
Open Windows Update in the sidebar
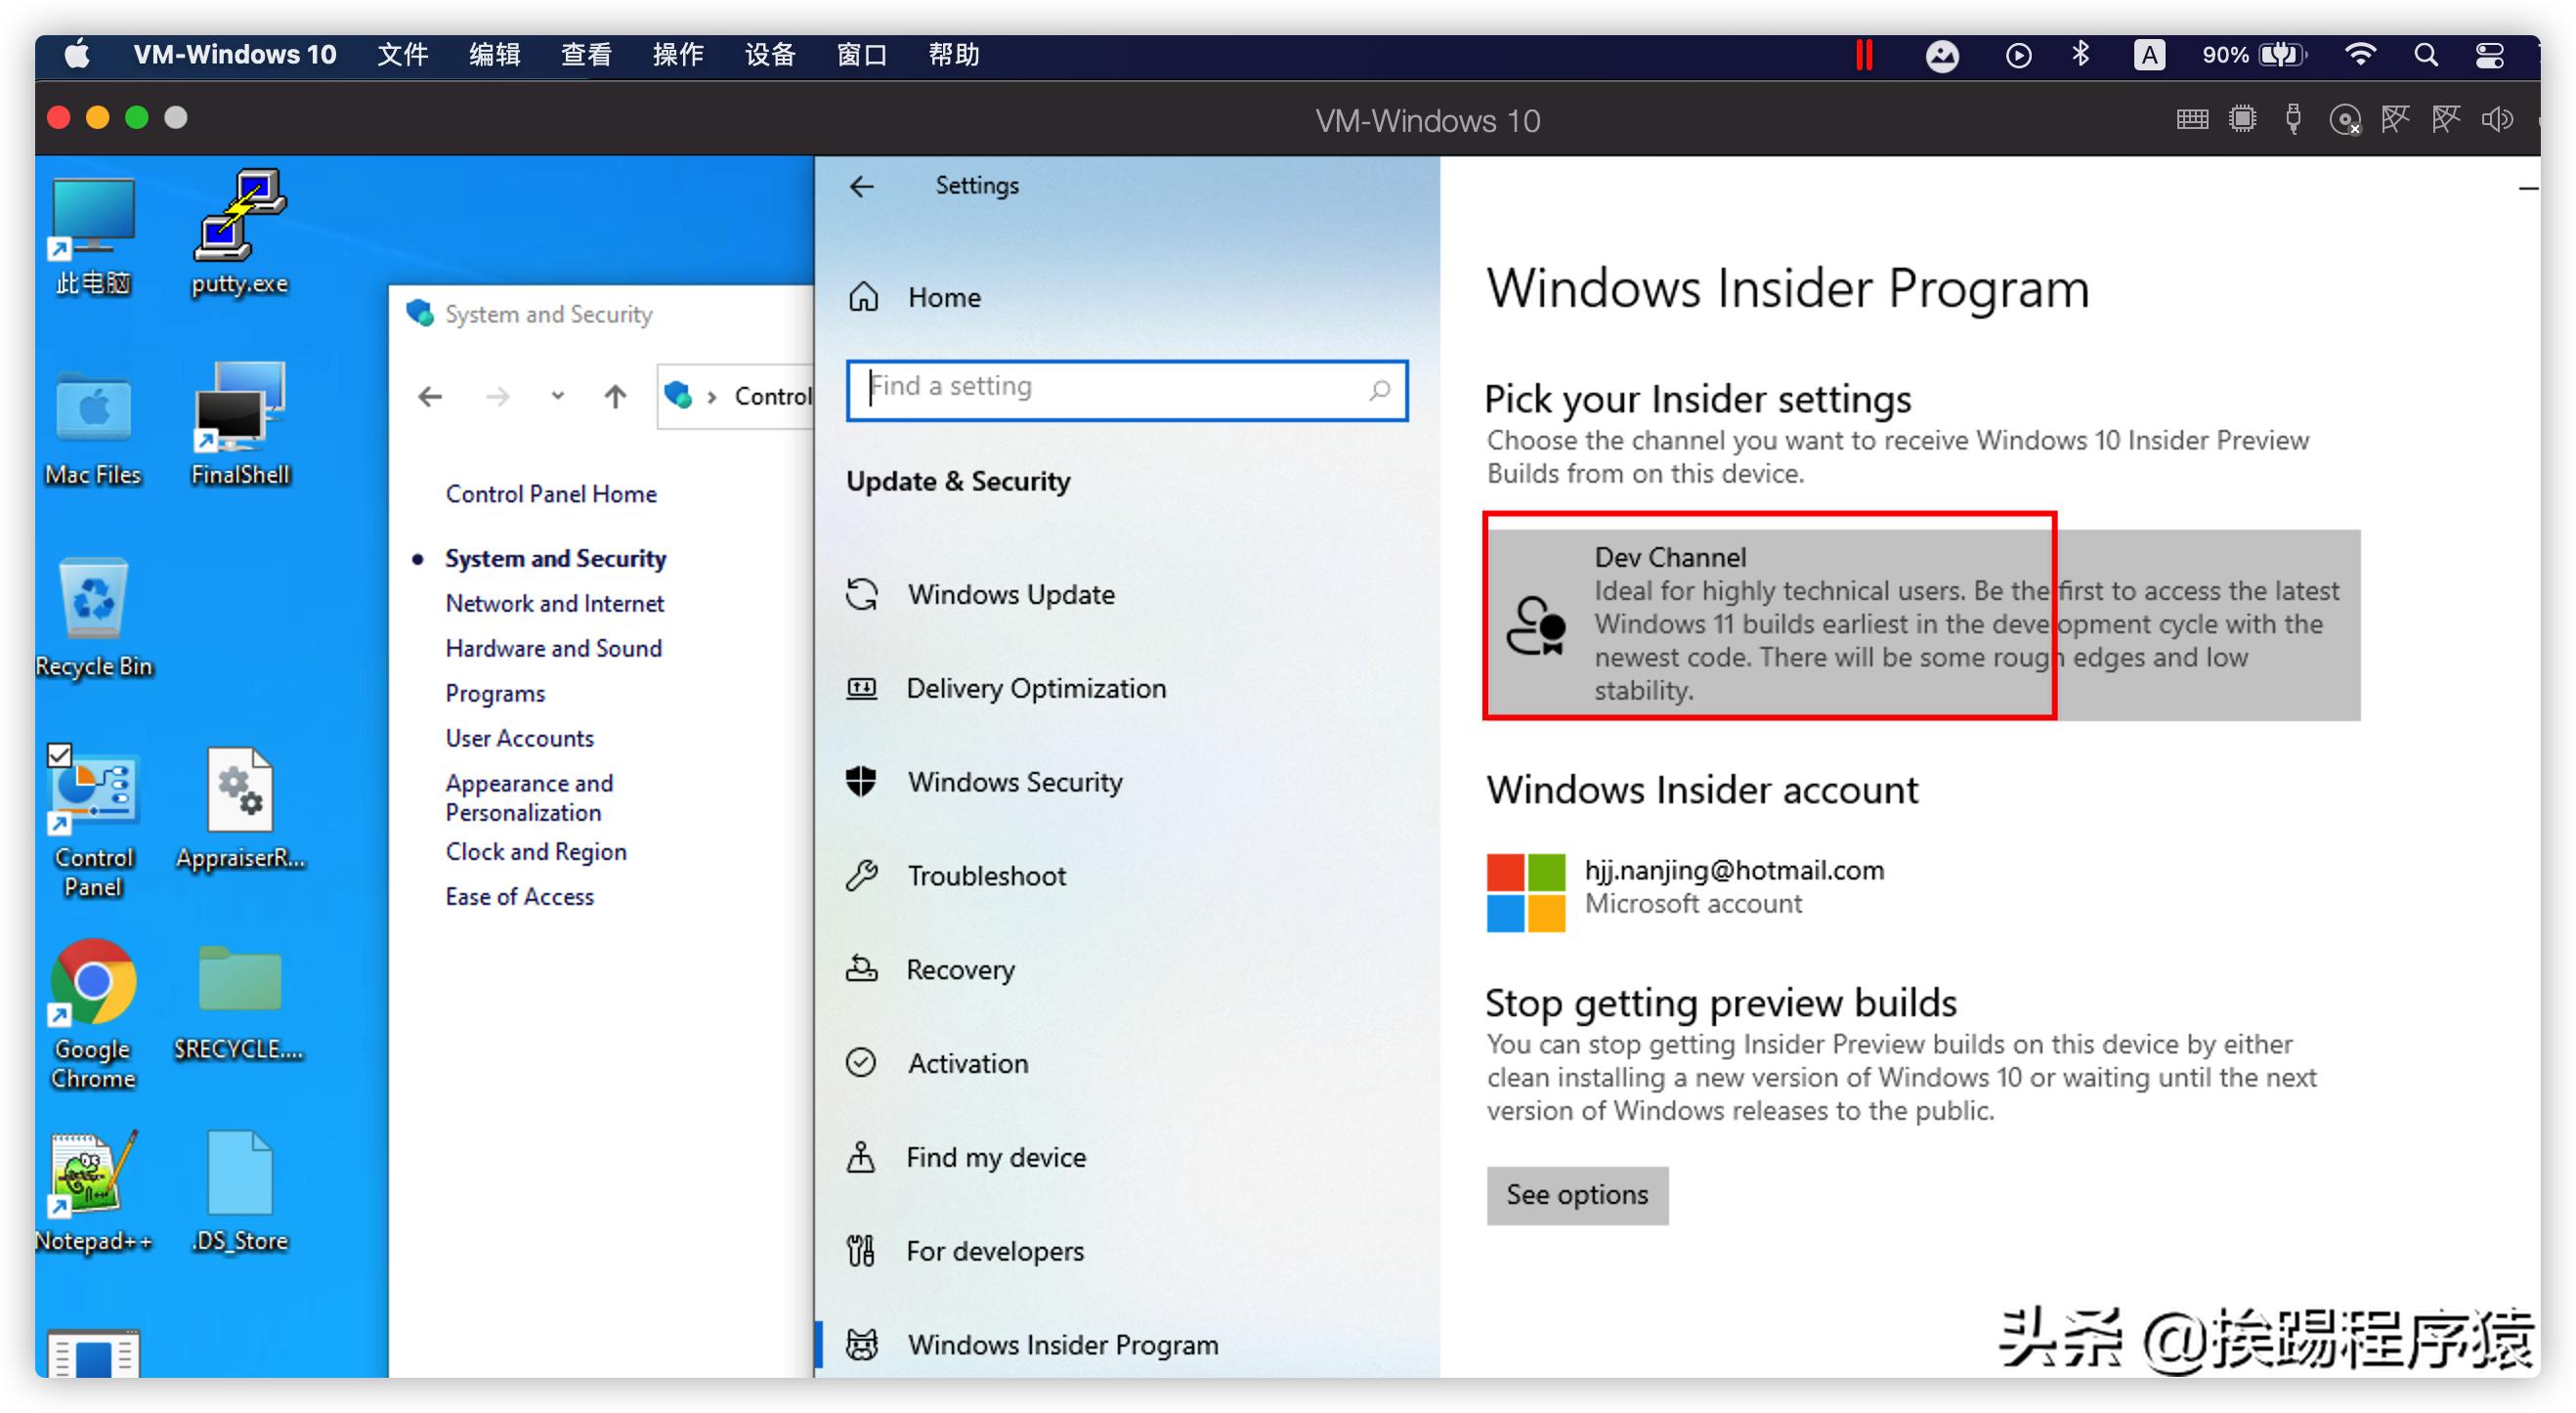pos(1010,594)
